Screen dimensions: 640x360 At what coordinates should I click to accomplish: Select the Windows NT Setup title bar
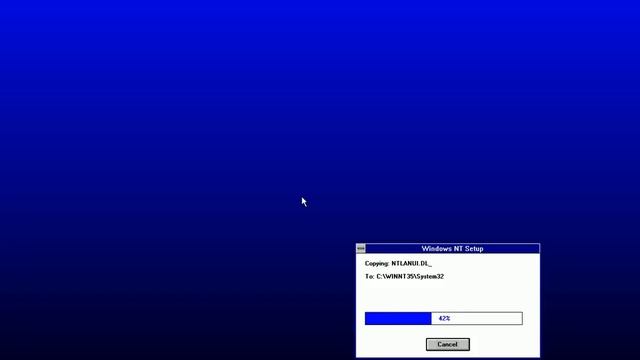pyautogui.click(x=452, y=248)
